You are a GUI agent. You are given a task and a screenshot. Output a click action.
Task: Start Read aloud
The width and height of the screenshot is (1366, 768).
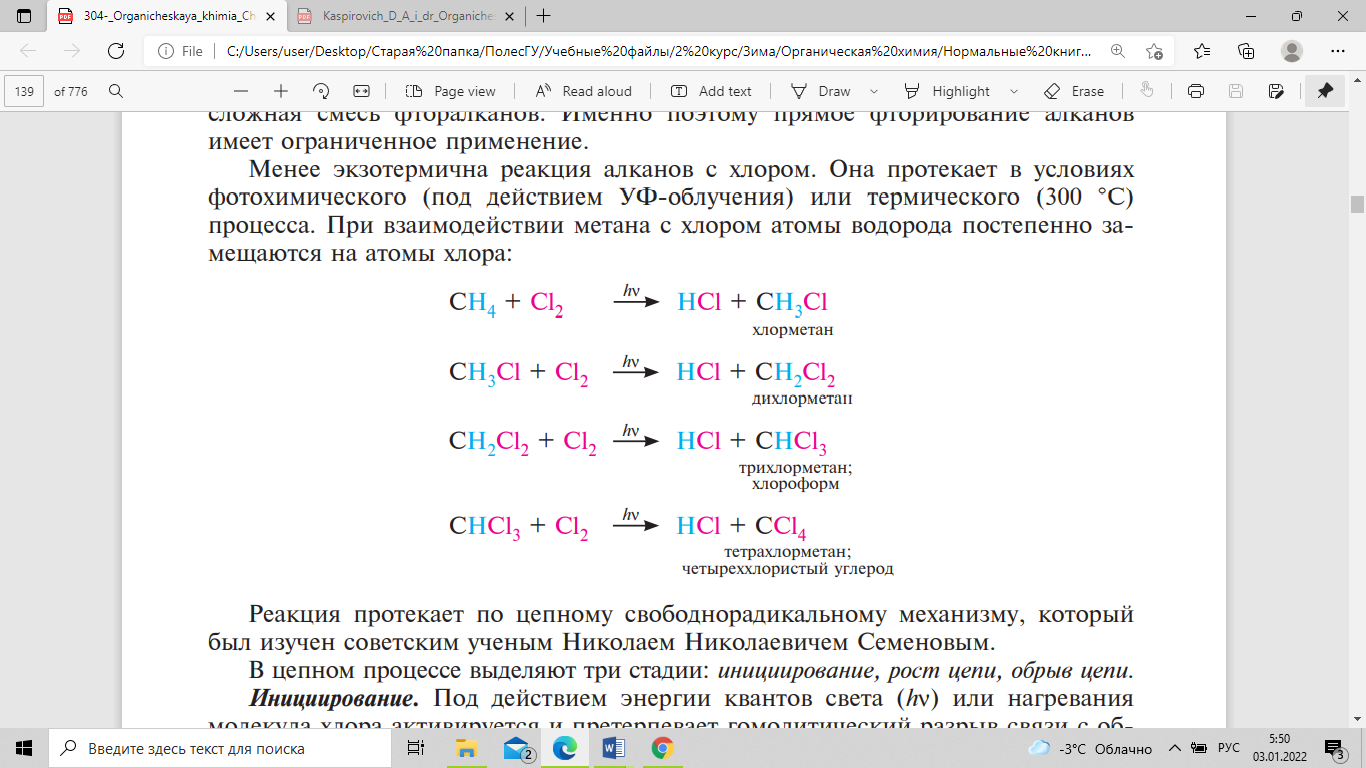click(x=585, y=91)
